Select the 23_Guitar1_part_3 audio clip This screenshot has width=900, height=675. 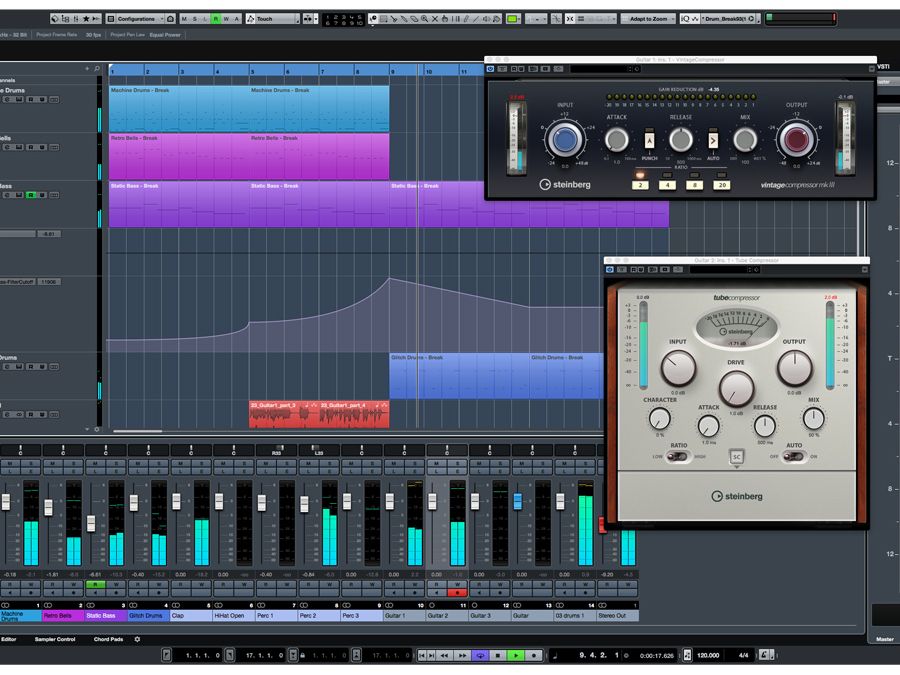pyautogui.click(x=284, y=414)
